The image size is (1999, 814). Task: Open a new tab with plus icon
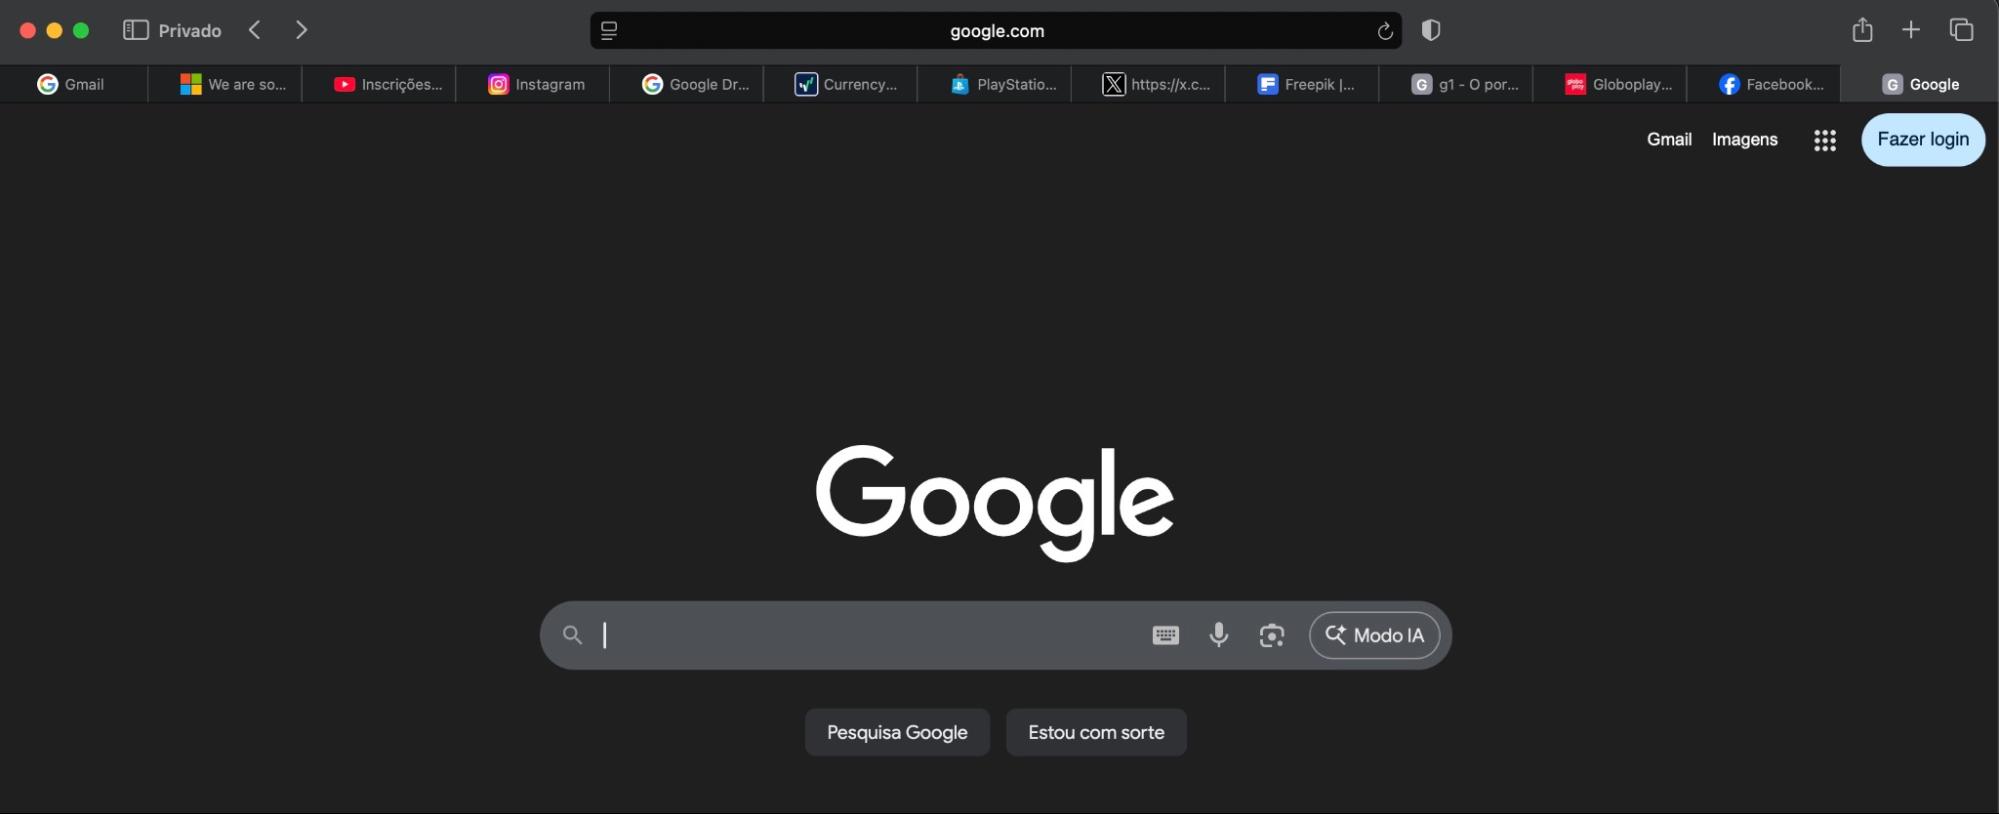[1910, 30]
